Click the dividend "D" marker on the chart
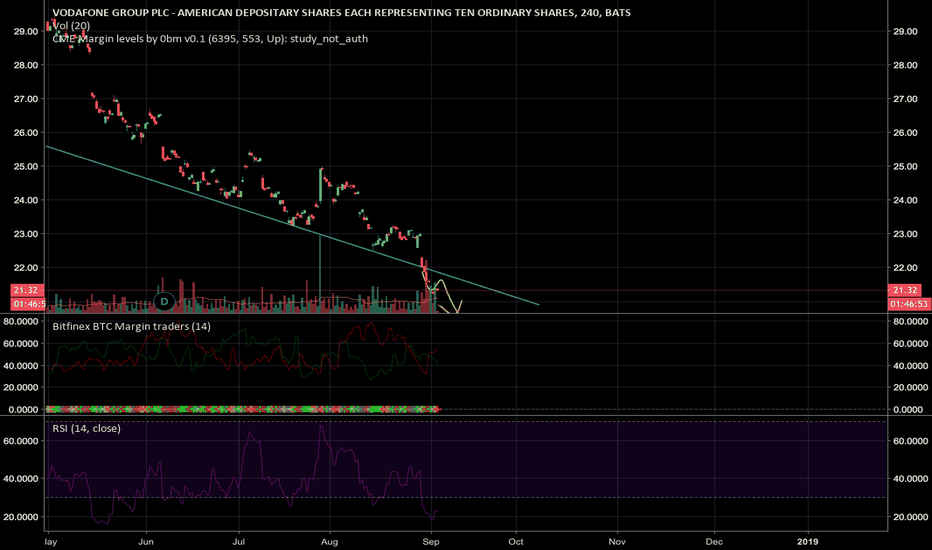Image resolution: width=932 pixels, height=550 pixels. click(x=164, y=301)
